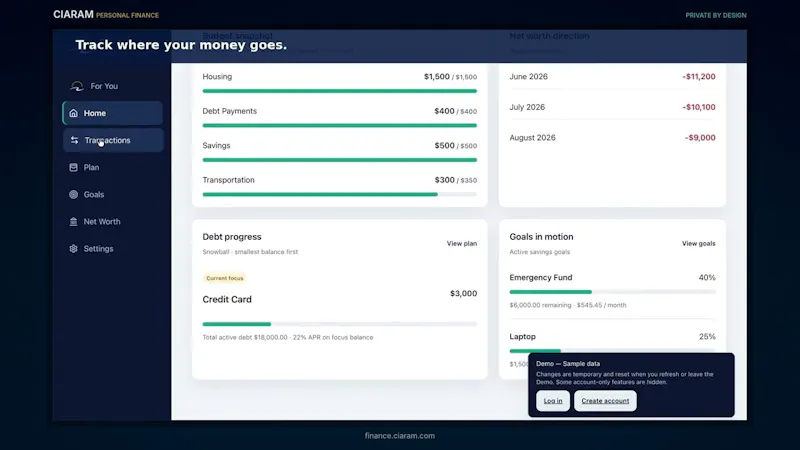Click the CIARAM logo text
This screenshot has height=450, width=800.
[73, 15]
